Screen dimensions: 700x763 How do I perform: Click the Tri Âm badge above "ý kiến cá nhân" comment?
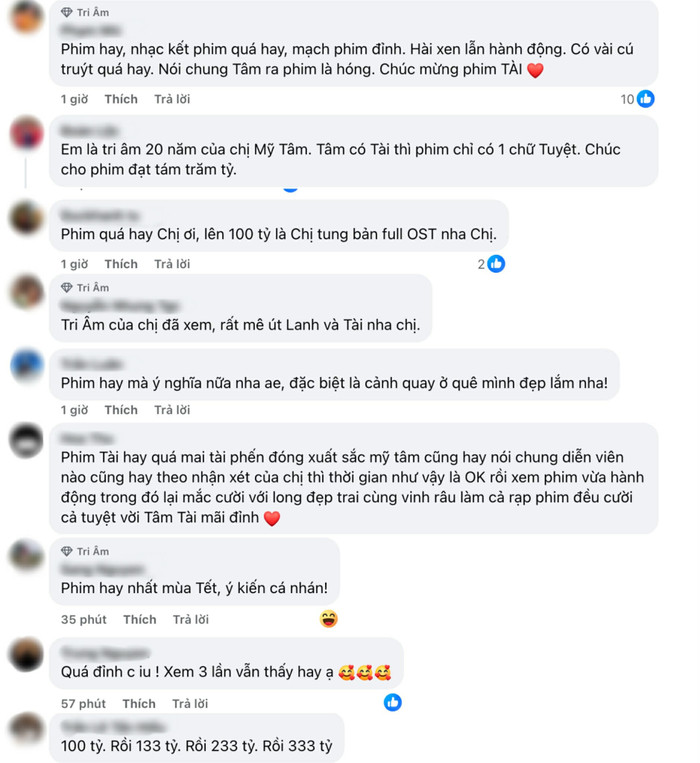pos(84,551)
